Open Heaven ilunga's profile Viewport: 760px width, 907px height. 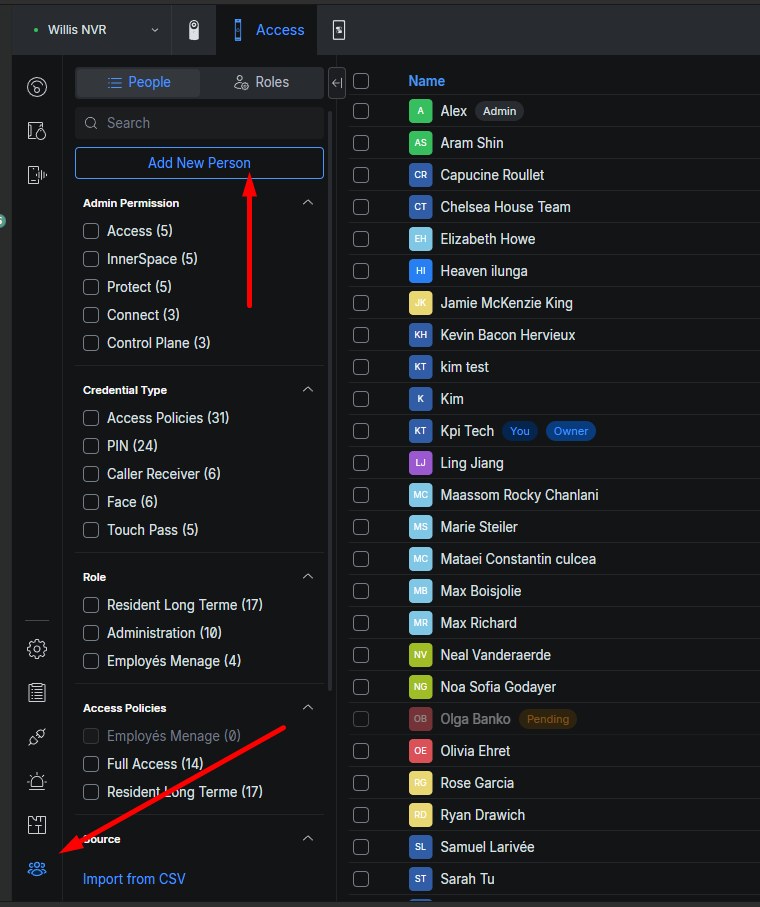(x=484, y=271)
